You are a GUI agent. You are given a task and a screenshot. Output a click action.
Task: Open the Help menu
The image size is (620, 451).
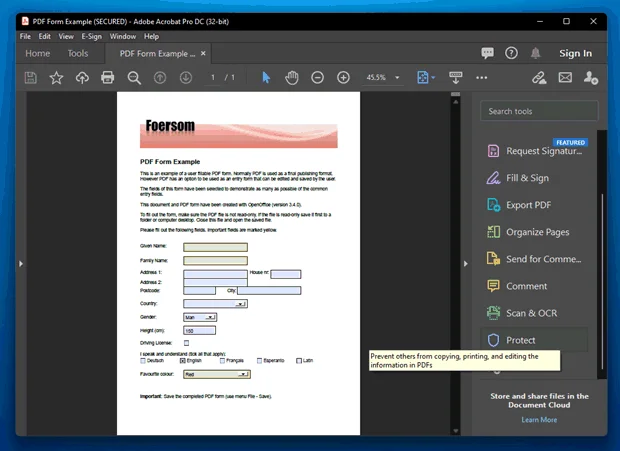151,36
